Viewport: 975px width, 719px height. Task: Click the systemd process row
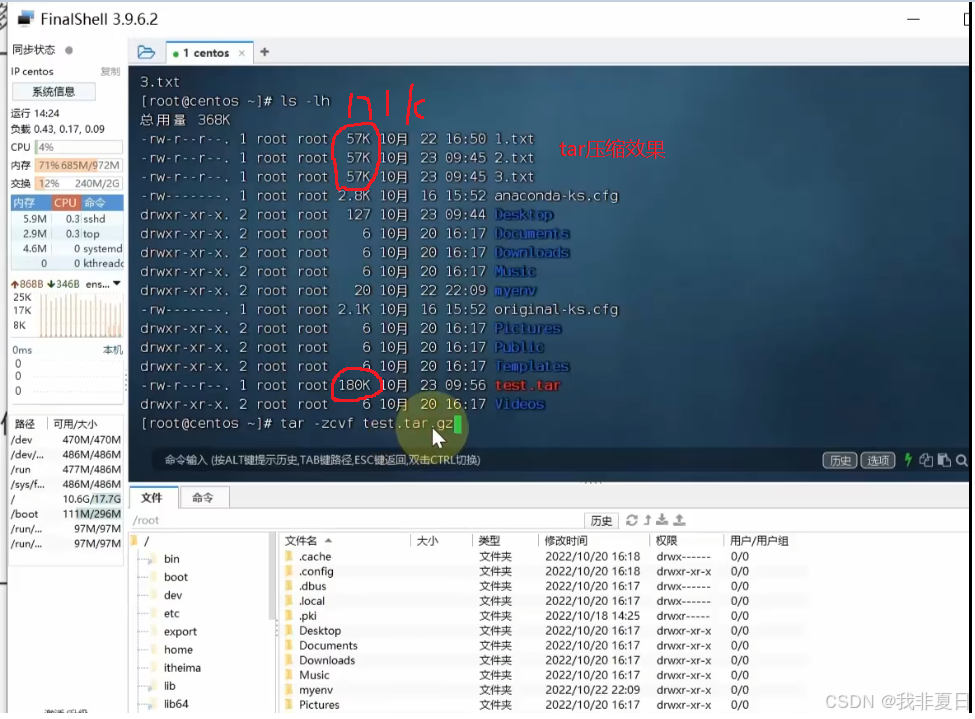[x=67, y=249]
